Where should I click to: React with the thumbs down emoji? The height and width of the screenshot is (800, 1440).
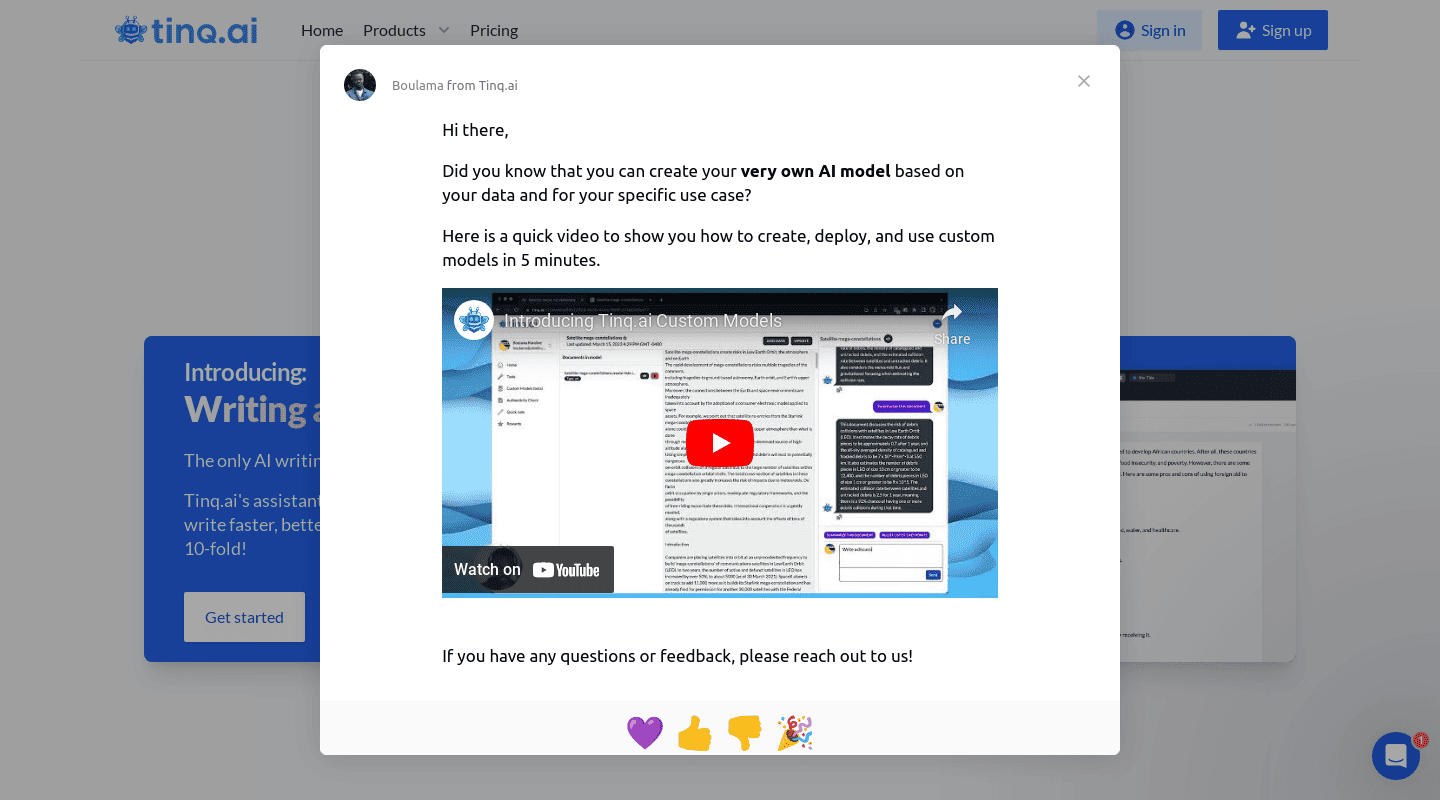click(745, 733)
